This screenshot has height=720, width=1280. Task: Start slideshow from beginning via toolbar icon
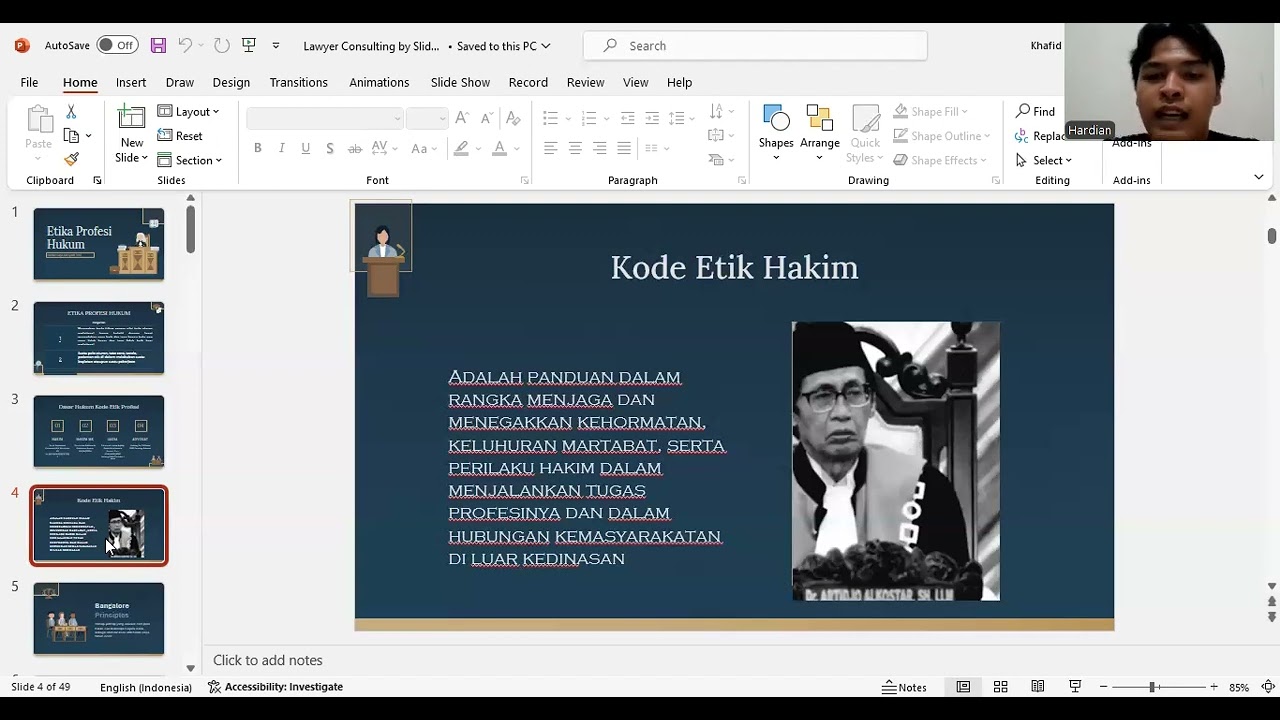coord(249,46)
